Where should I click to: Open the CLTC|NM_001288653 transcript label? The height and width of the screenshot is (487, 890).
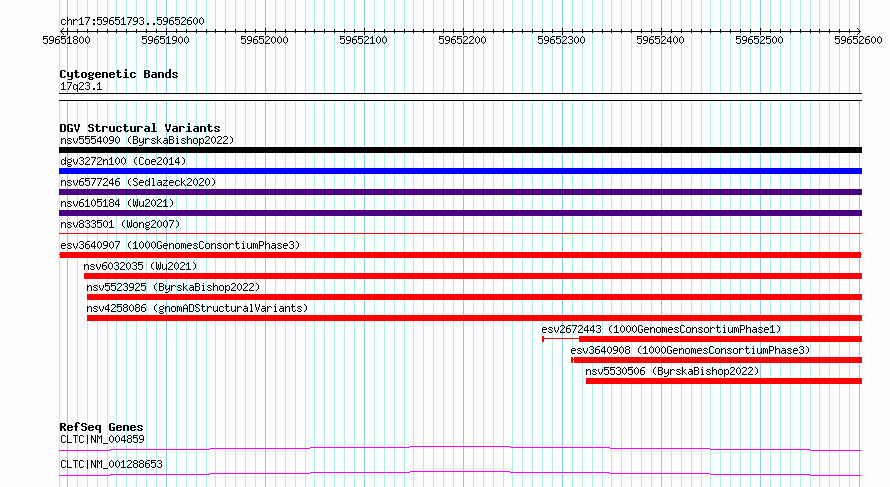[x=111, y=464]
